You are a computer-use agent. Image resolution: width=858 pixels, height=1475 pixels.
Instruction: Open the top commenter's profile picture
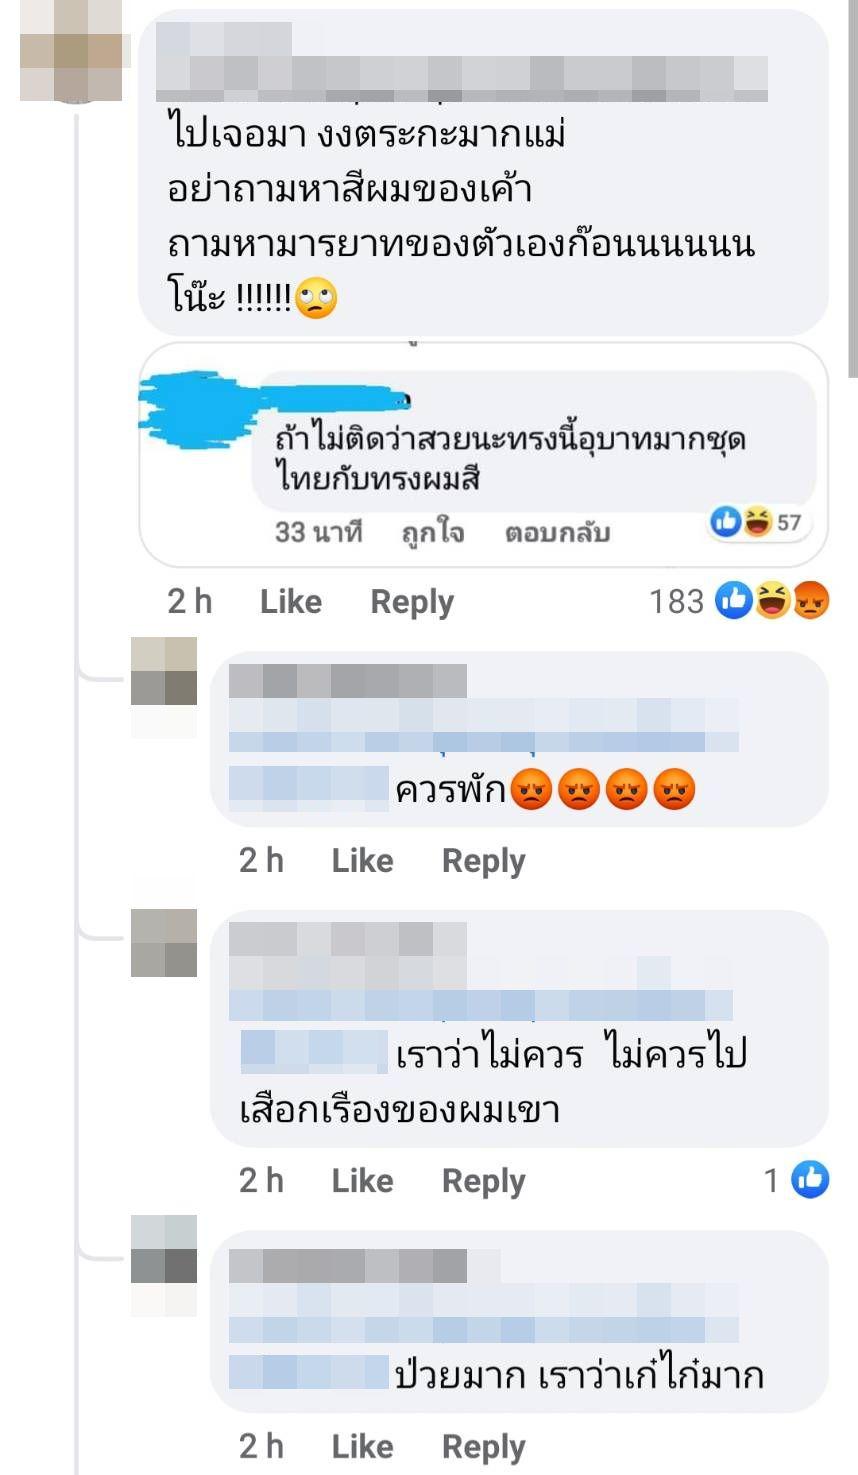click(x=75, y=52)
